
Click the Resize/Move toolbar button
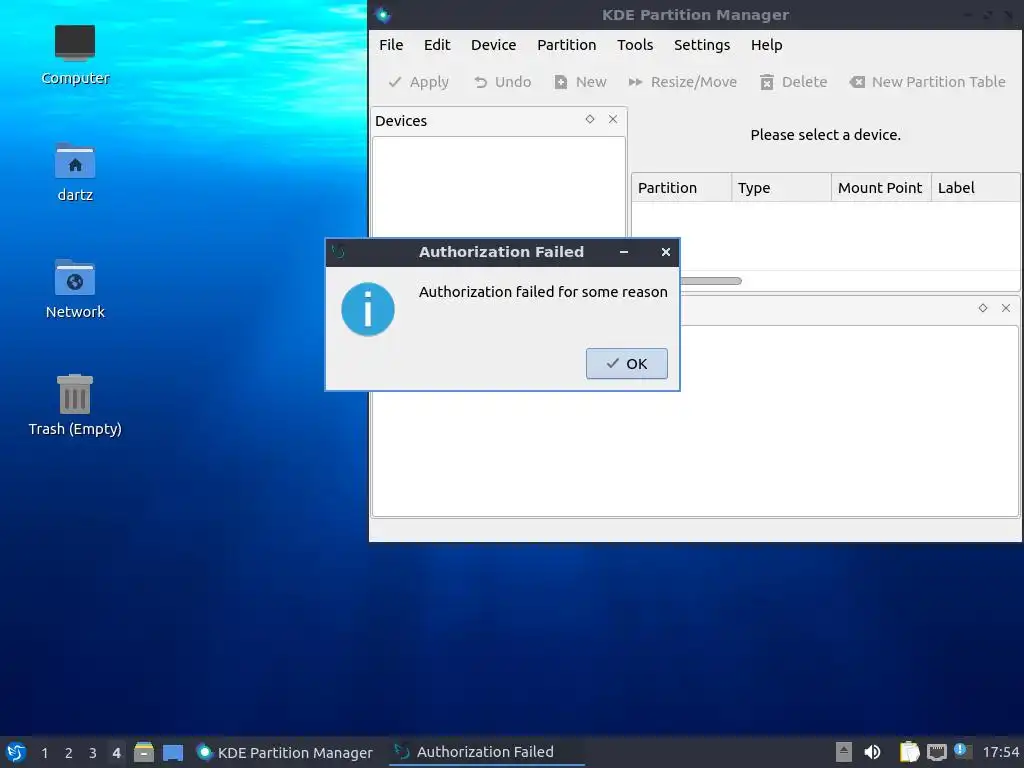coord(682,82)
